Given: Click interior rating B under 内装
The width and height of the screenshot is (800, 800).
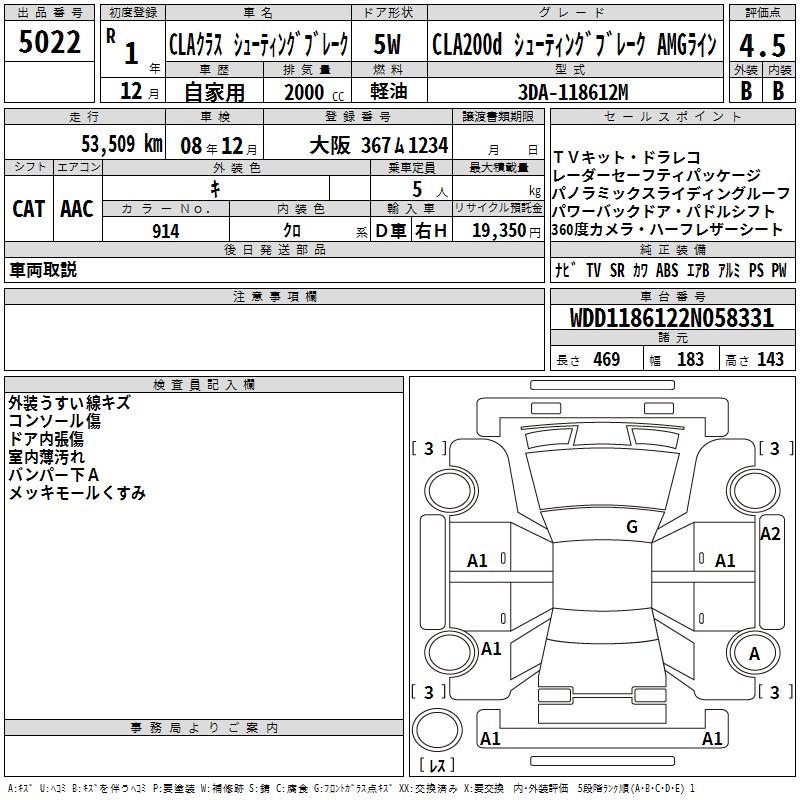Looking at the screenshot, I should tap(778, 91).
